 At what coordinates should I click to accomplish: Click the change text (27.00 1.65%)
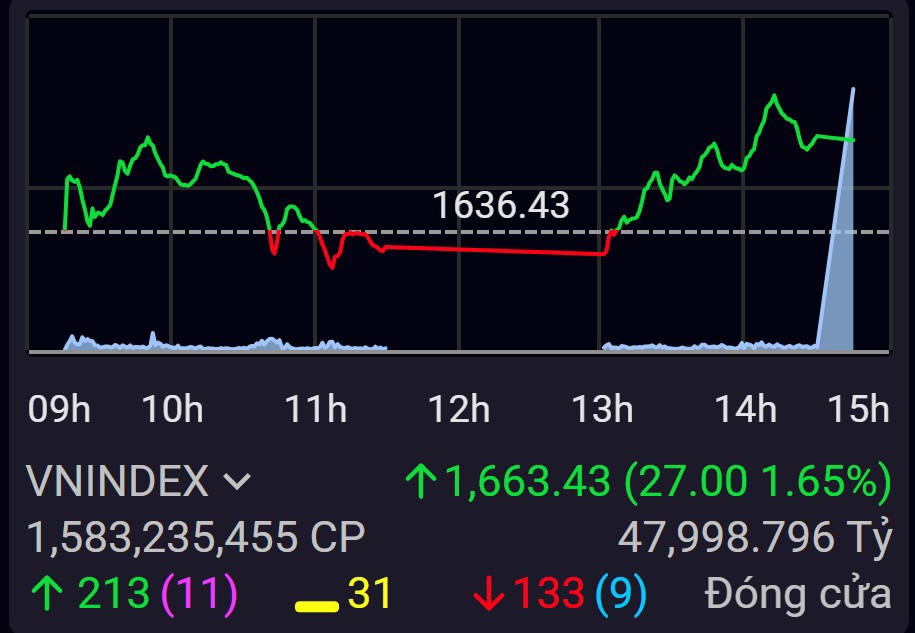(756, 482)
